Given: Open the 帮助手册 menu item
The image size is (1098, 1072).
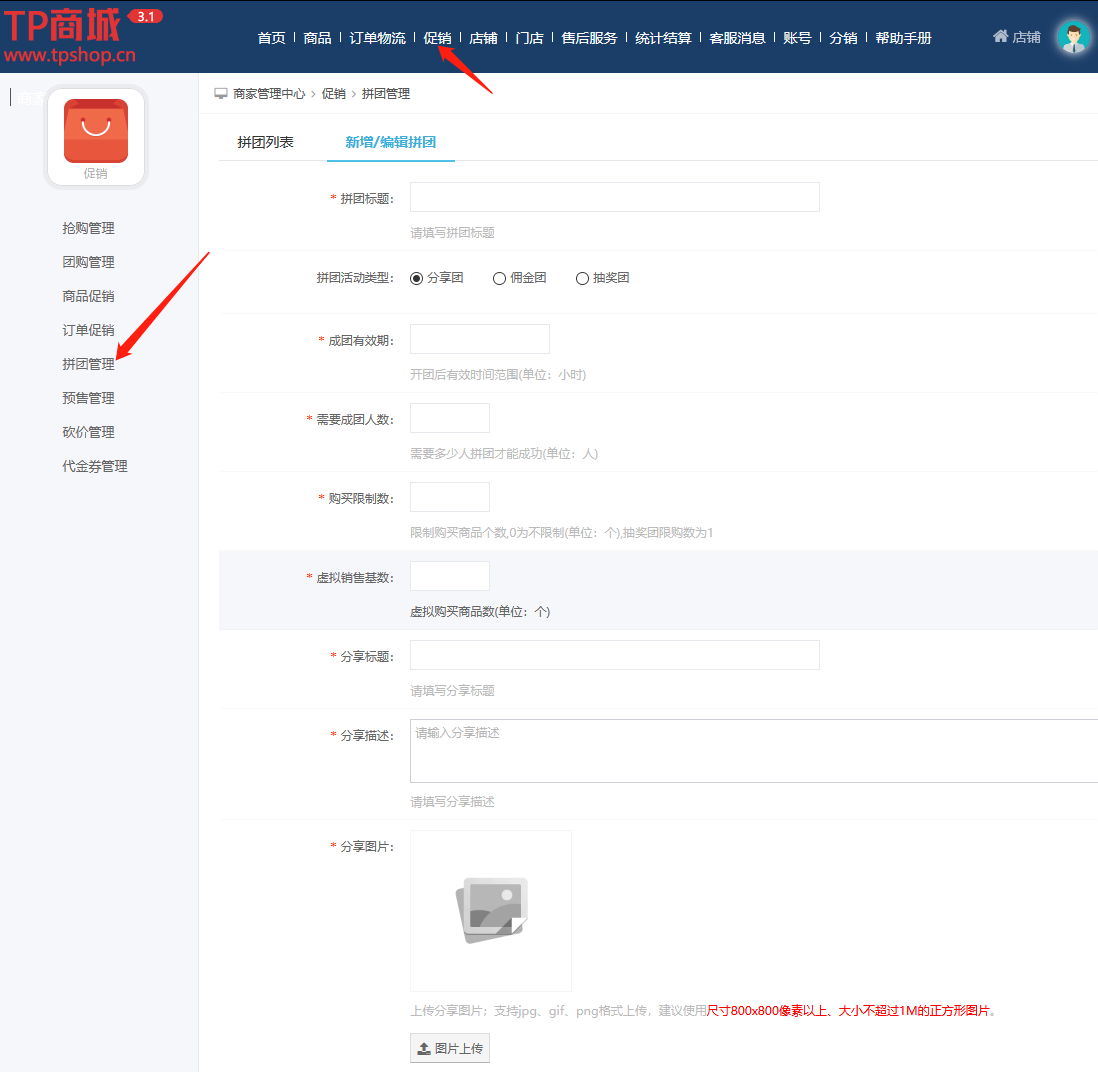Looking at the screenshot, I should tap(903, 38).
